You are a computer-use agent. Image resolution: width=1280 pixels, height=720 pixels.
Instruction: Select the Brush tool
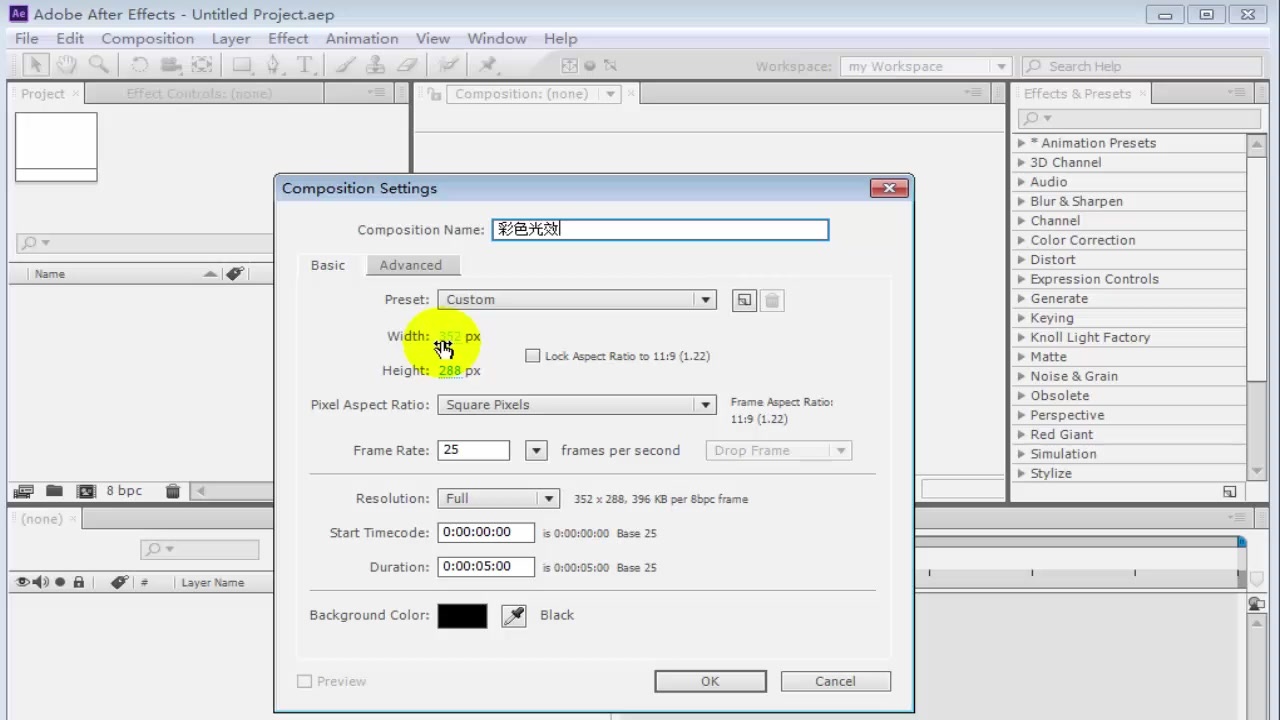point(345,65)
